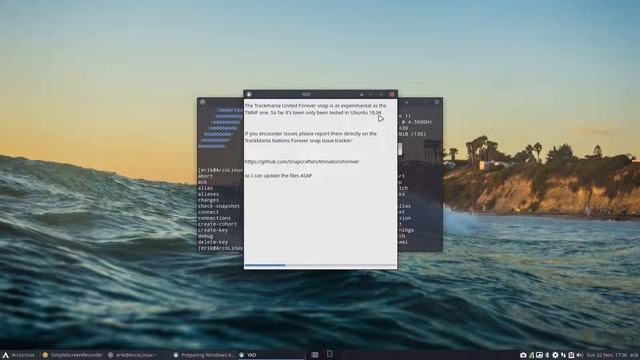
Task: Open the volume speaker tray icon
Action: 580,356
